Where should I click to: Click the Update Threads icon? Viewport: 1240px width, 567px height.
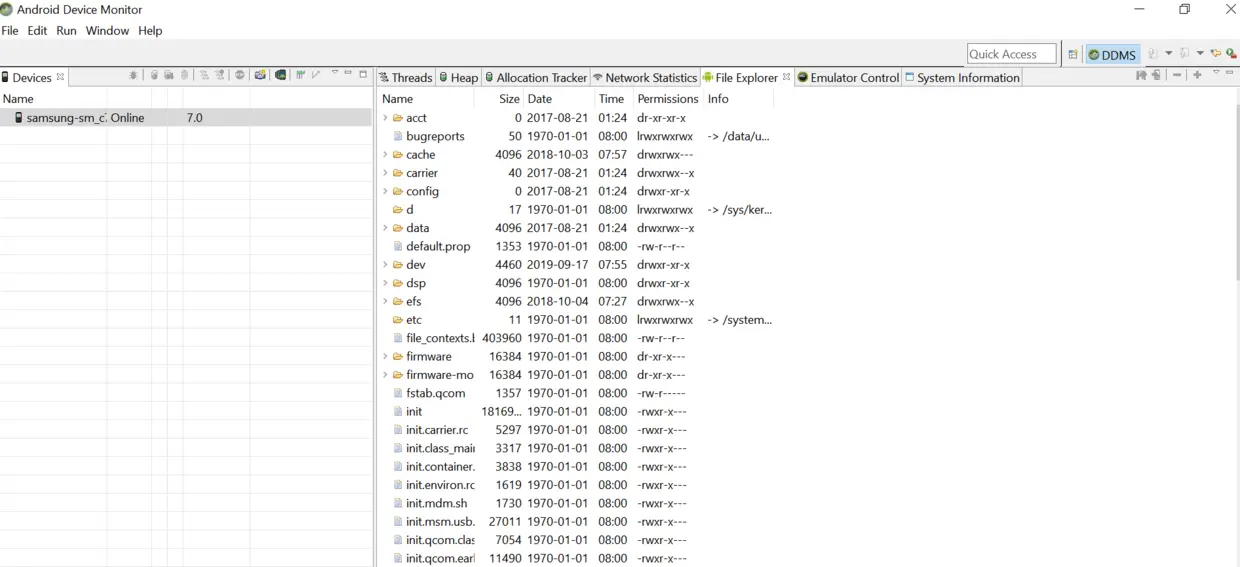[x=204, y=75]
